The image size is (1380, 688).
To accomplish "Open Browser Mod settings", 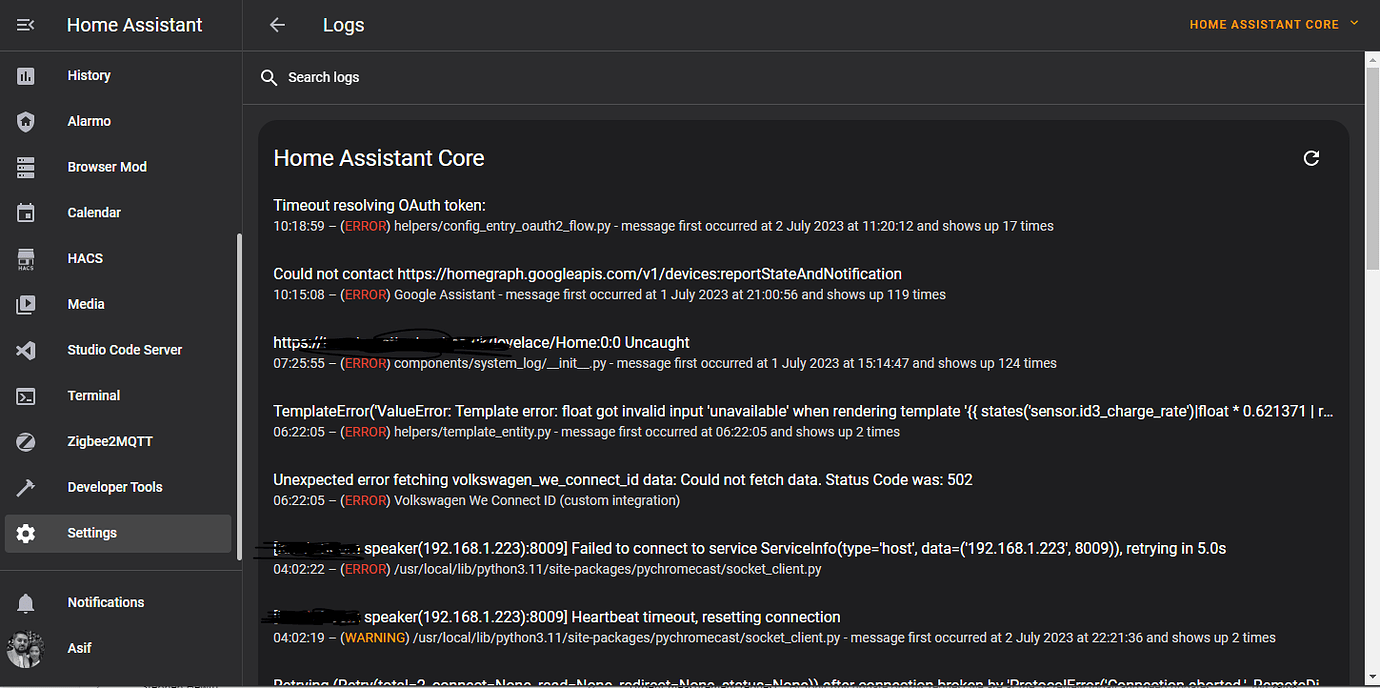I will pyautogui.click(x=106, y=167).
